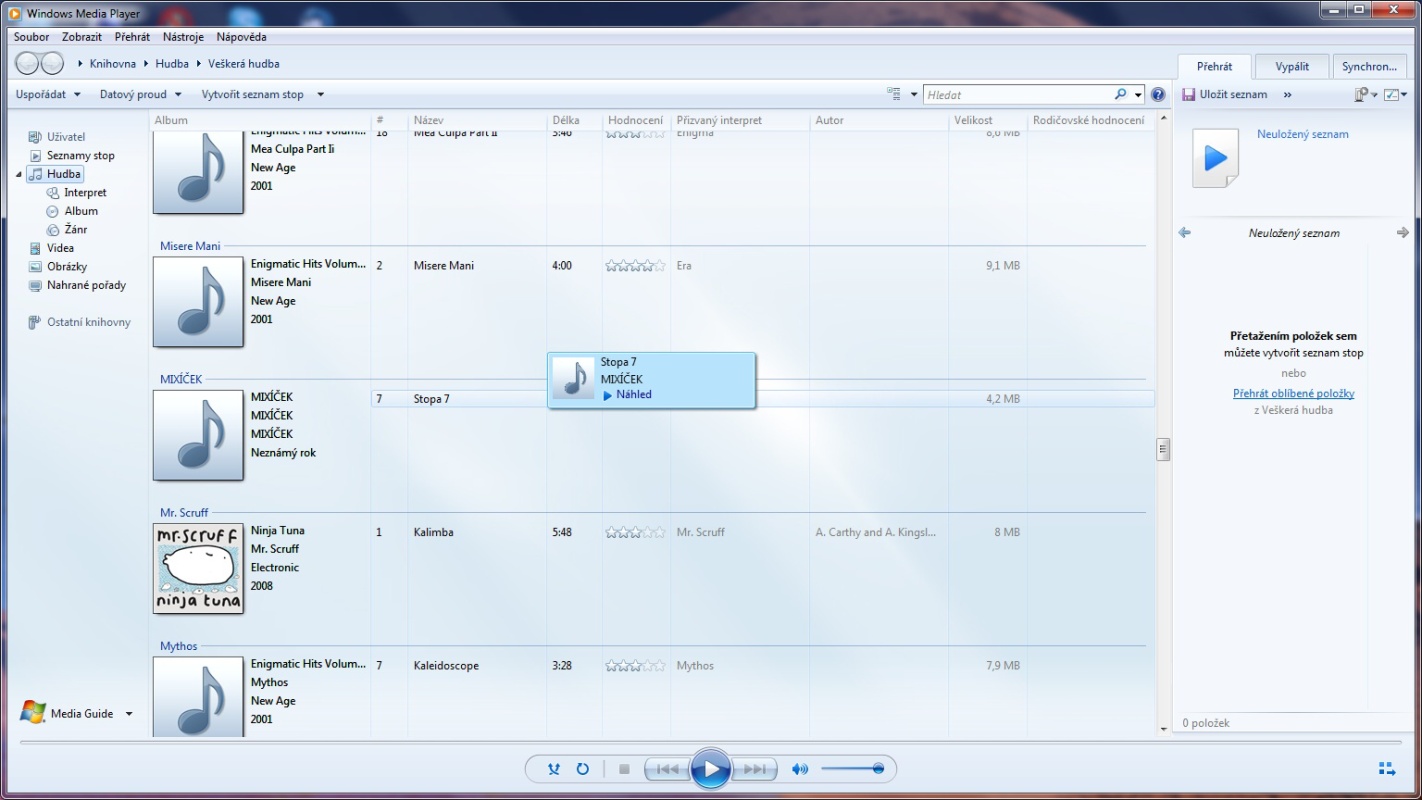This screenshot has width=1422, height=800.
Task: Open the Nástroje menu
Action: (x=183, y=37)
